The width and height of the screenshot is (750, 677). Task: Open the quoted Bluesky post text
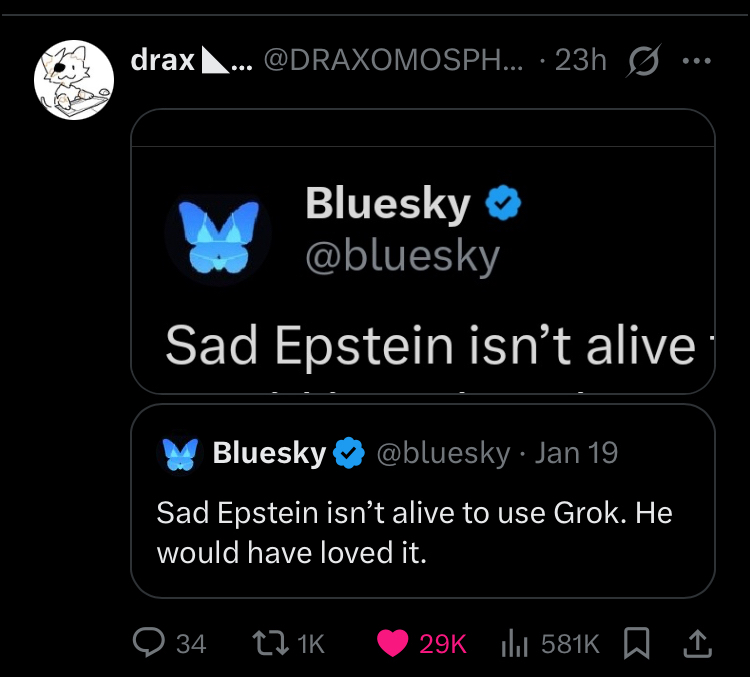click(414, 532)
